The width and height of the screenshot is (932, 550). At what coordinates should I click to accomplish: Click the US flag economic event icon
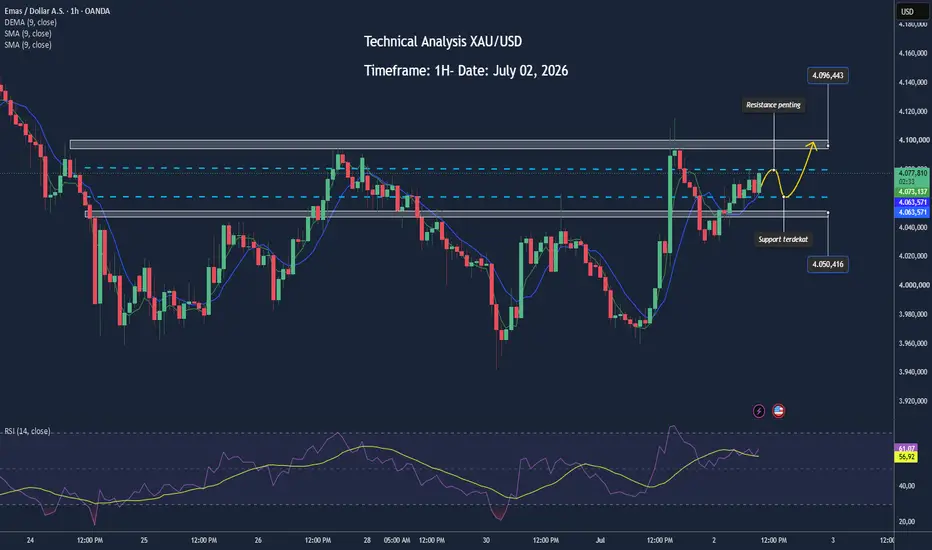[779, 411]
